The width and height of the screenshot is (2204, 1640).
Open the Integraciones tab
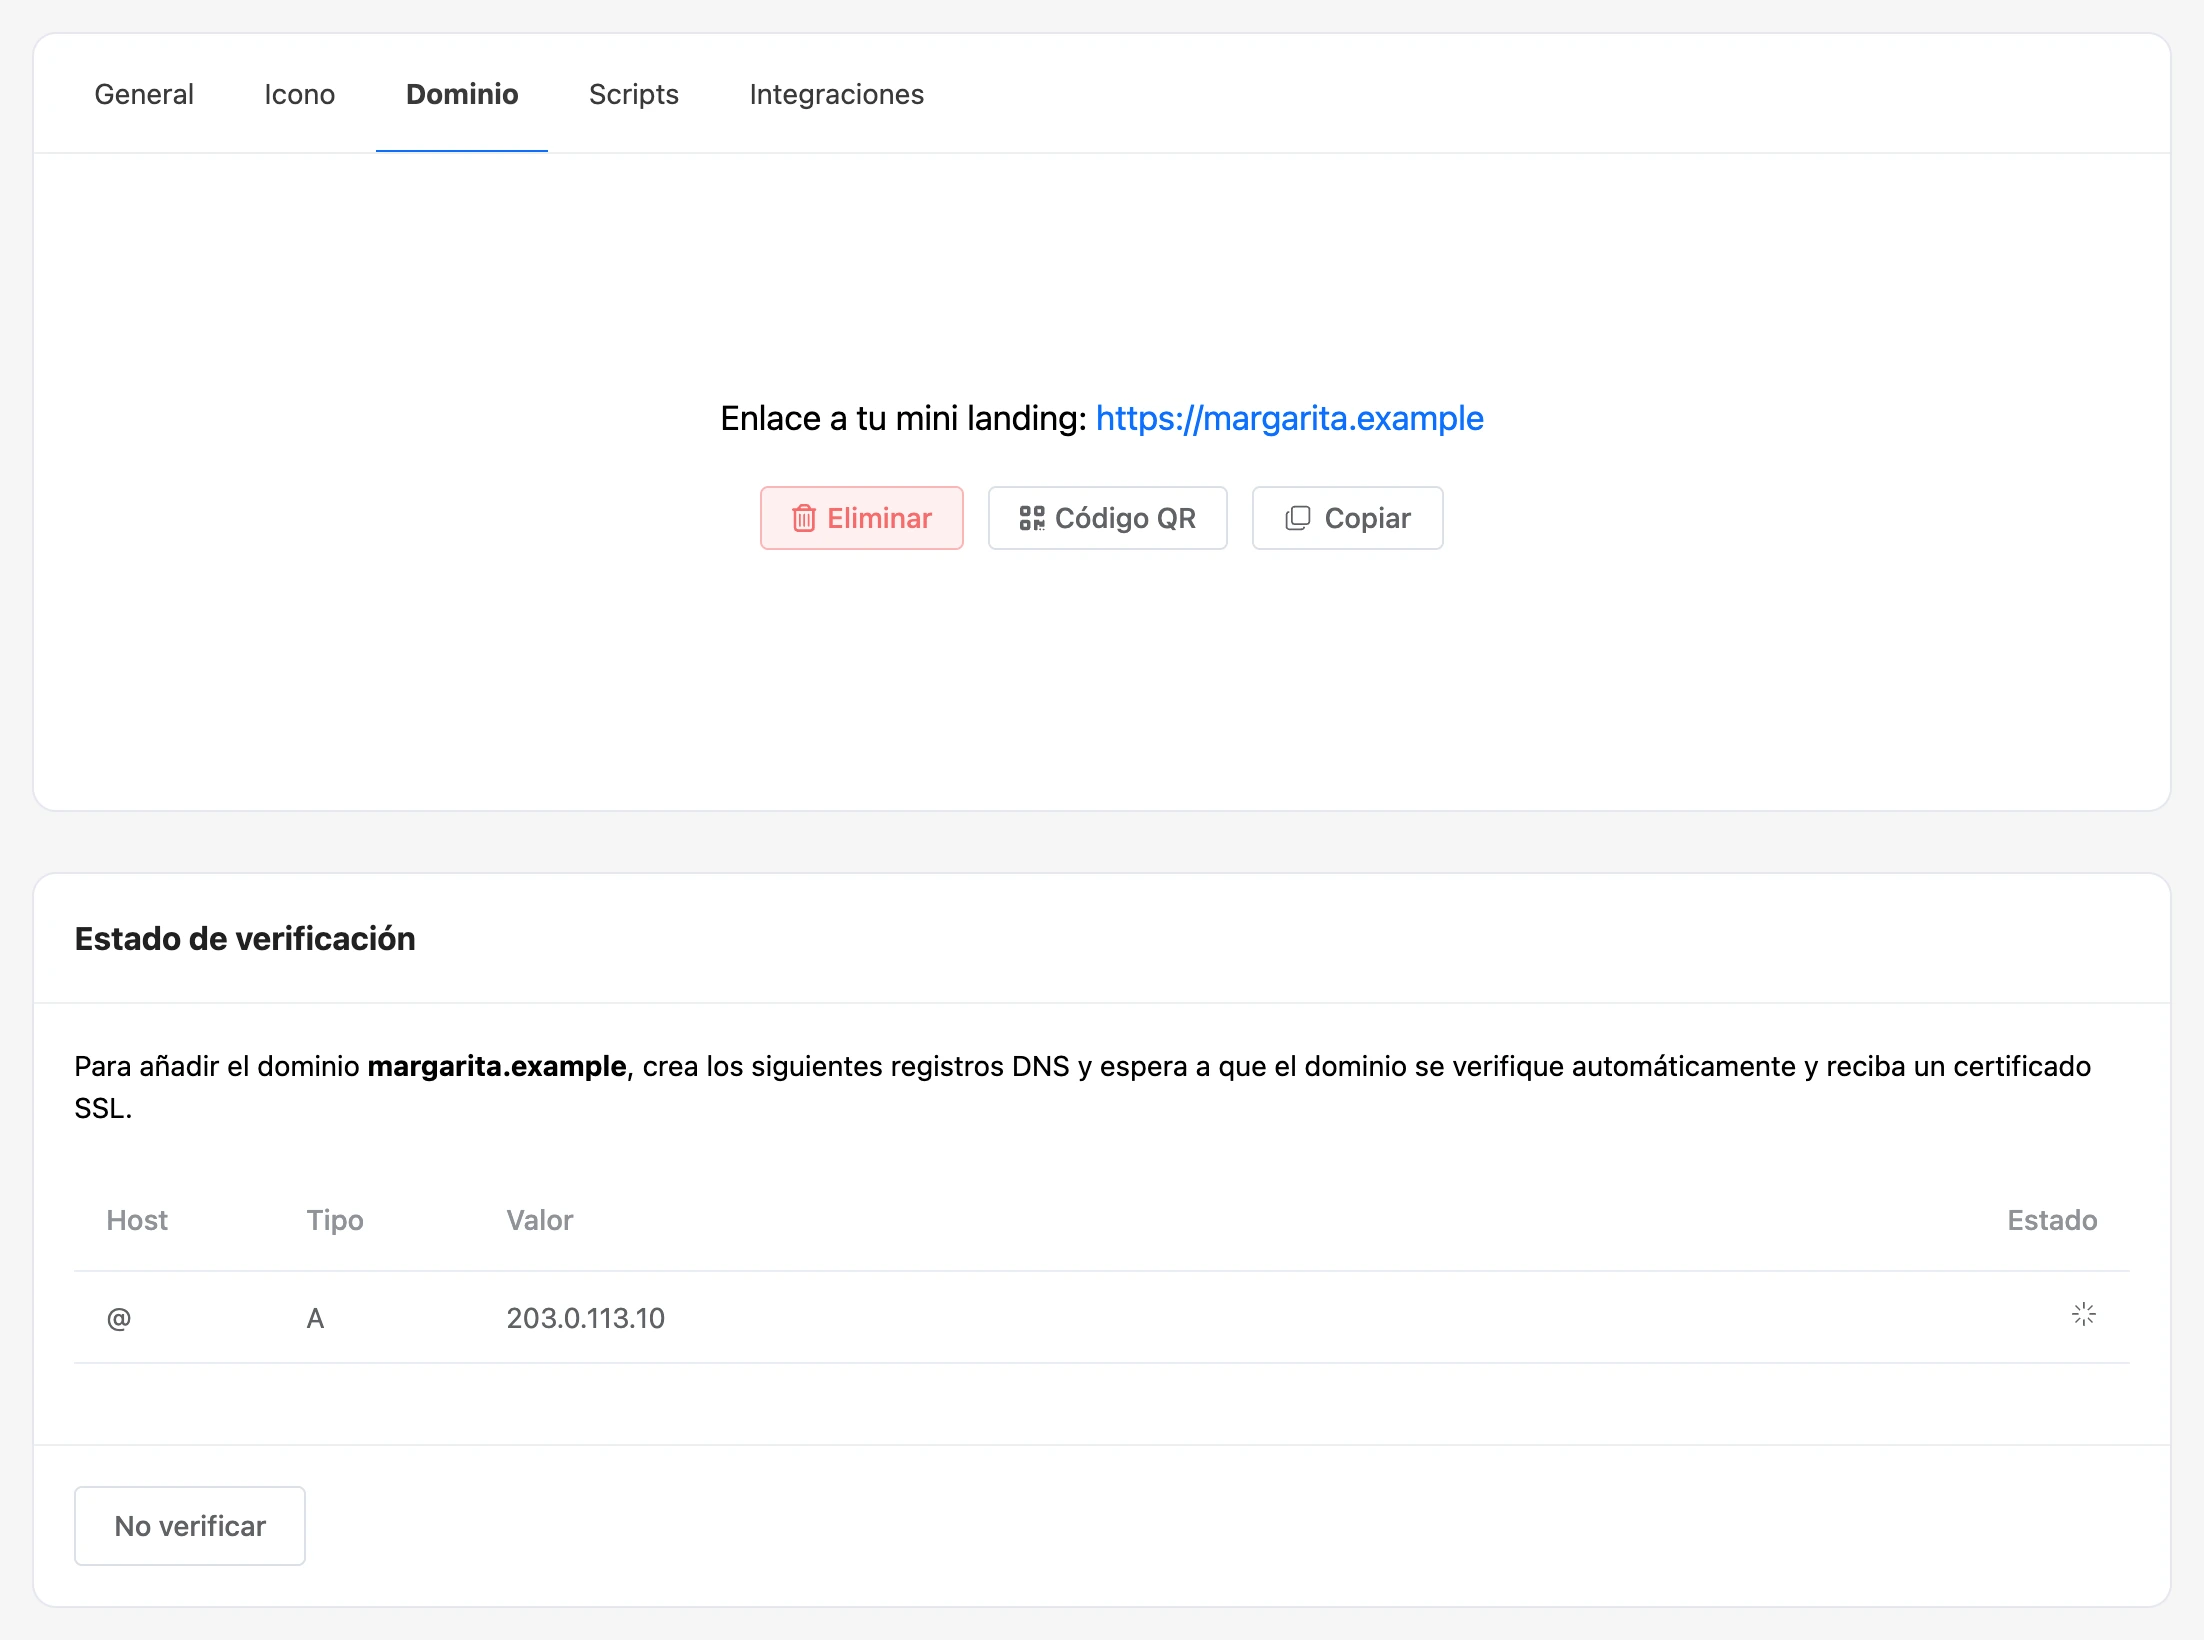(x=836, y=94)
